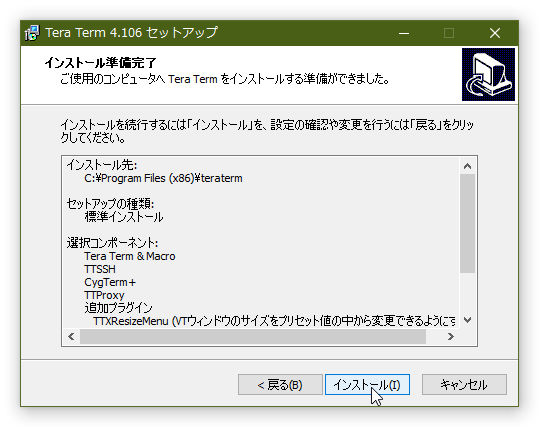Click the 追加プラグイン line
The width and height of the screenshot is (539, 427).
coord(118,308)
